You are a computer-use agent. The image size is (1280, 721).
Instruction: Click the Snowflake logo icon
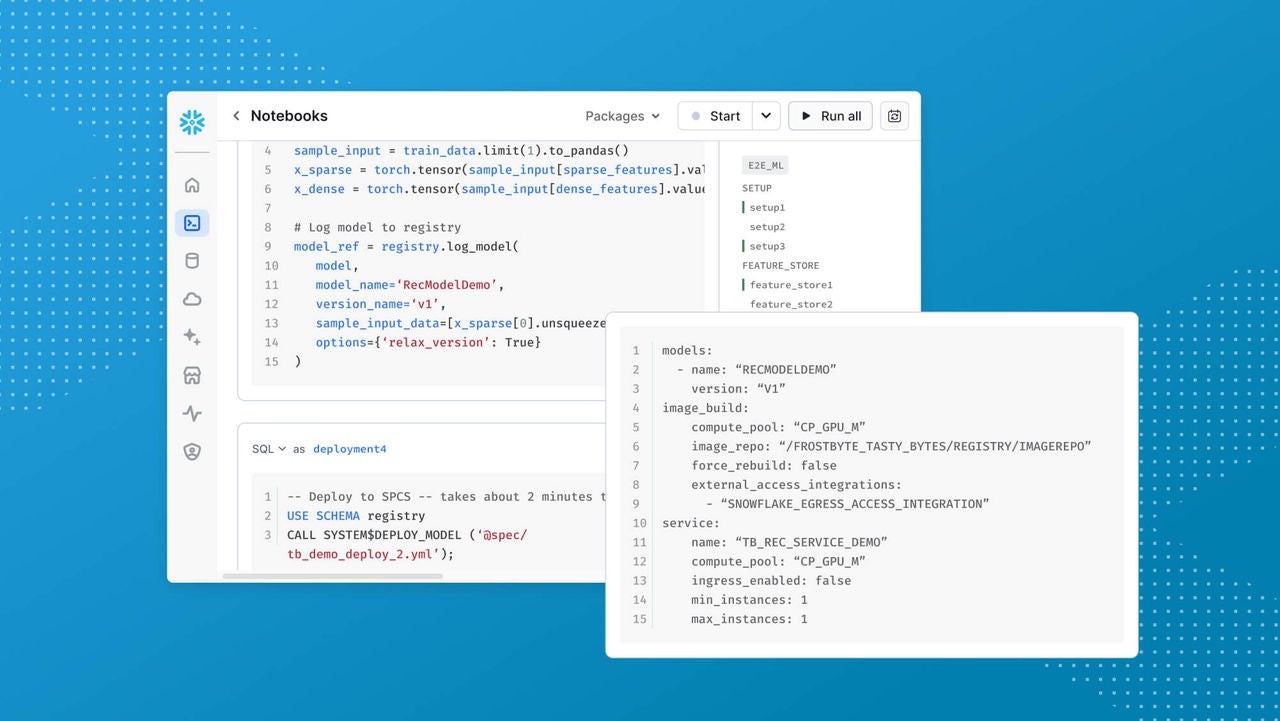pyautogui.click(x=191, y=122)
